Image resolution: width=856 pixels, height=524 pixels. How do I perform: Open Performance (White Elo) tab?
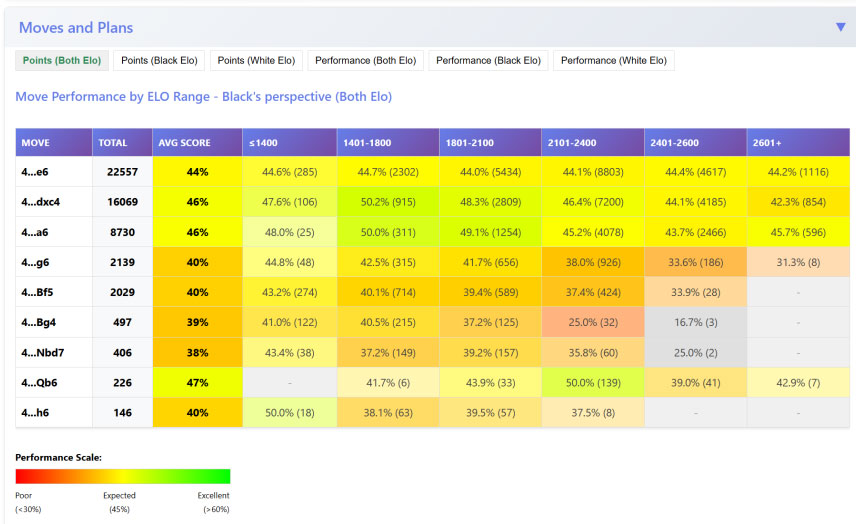(613, 61)
